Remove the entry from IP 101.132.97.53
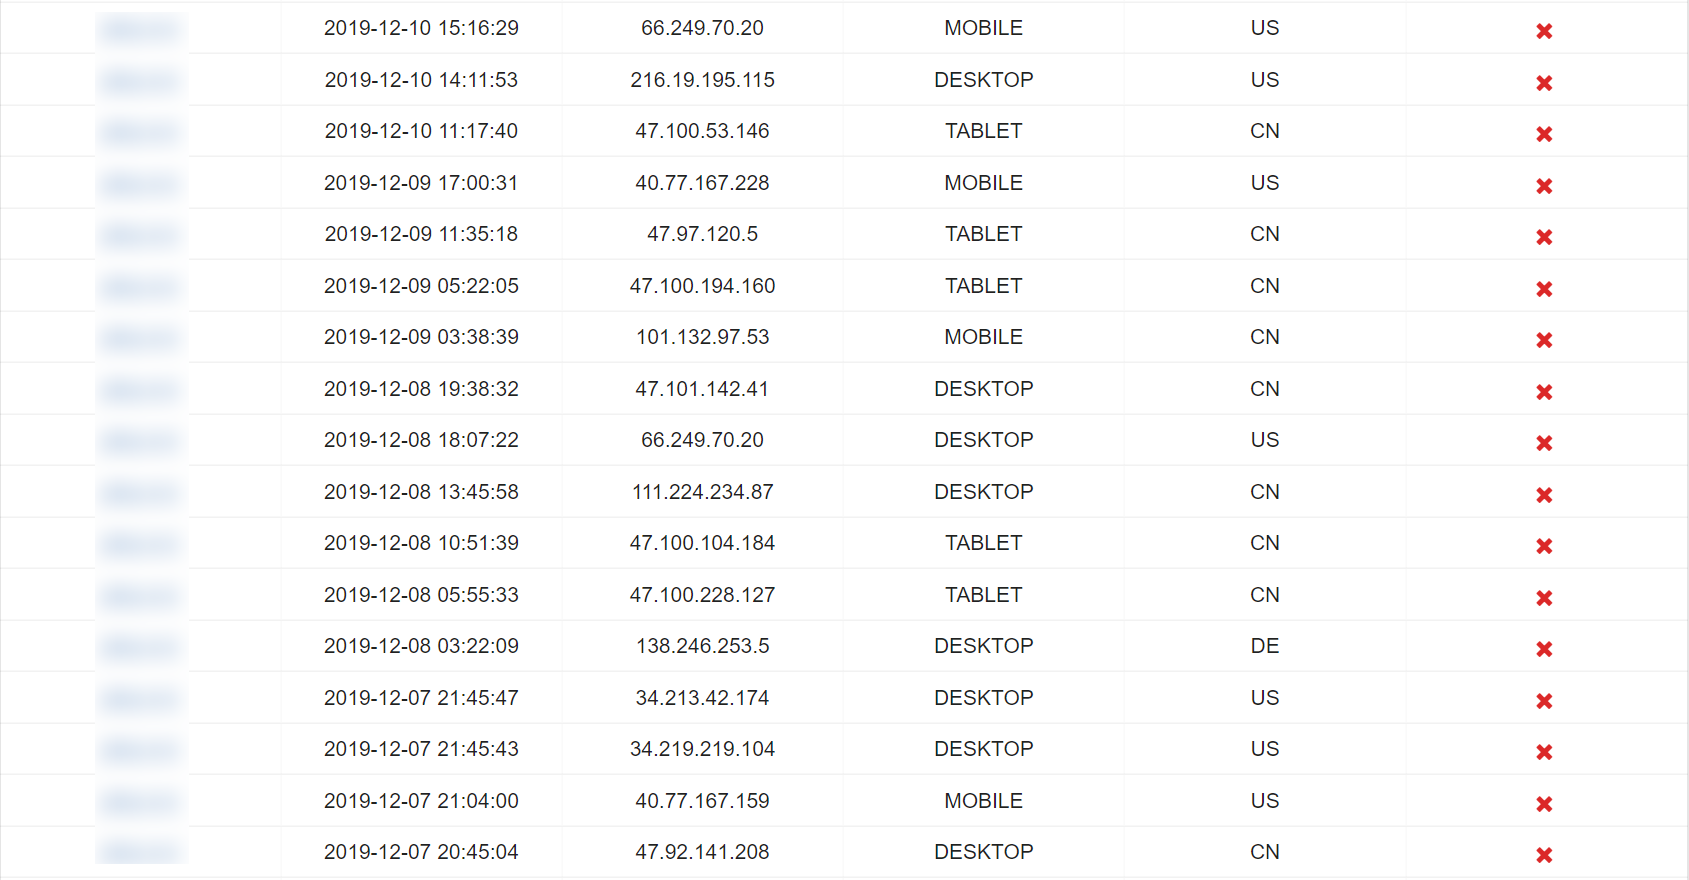Image resolution: width=1689 pixels, height=880 pixels. tap(1544, 340)
